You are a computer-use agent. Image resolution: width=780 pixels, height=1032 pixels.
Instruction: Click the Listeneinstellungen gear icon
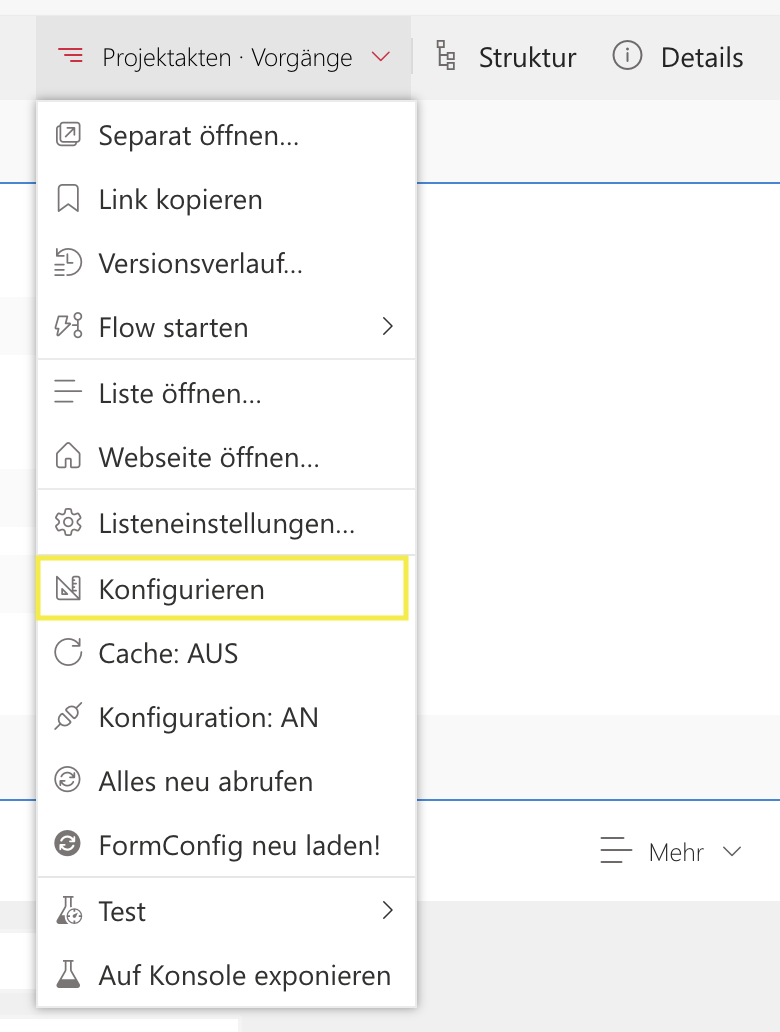[68, 522]
